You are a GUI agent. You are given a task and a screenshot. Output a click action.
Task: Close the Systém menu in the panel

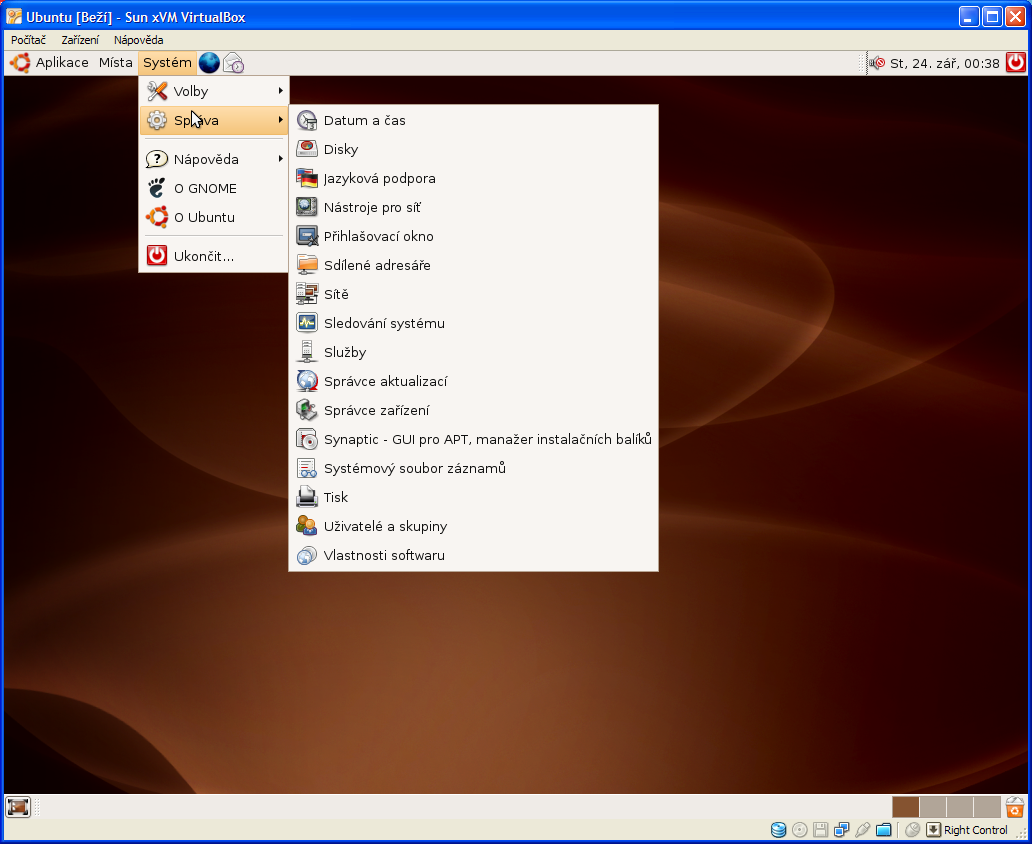pyautogui.click(x=167, y=63)
